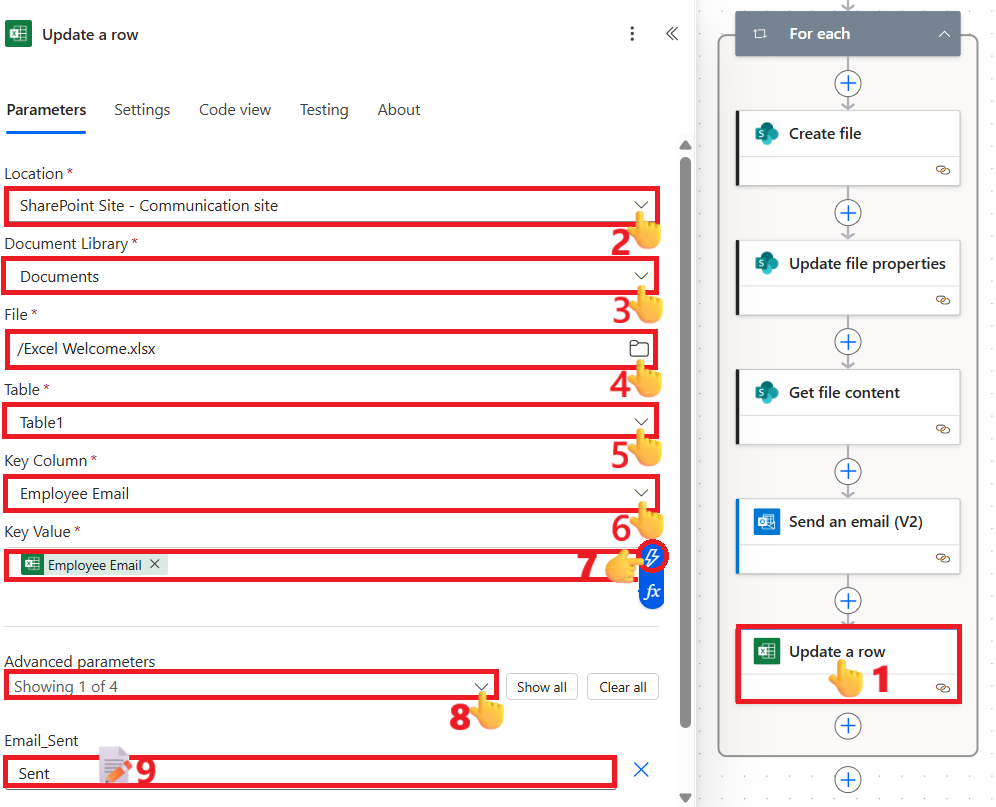Collapse the Update a row panel
This screenshot has height=807, width=996.
click(672, 34)
